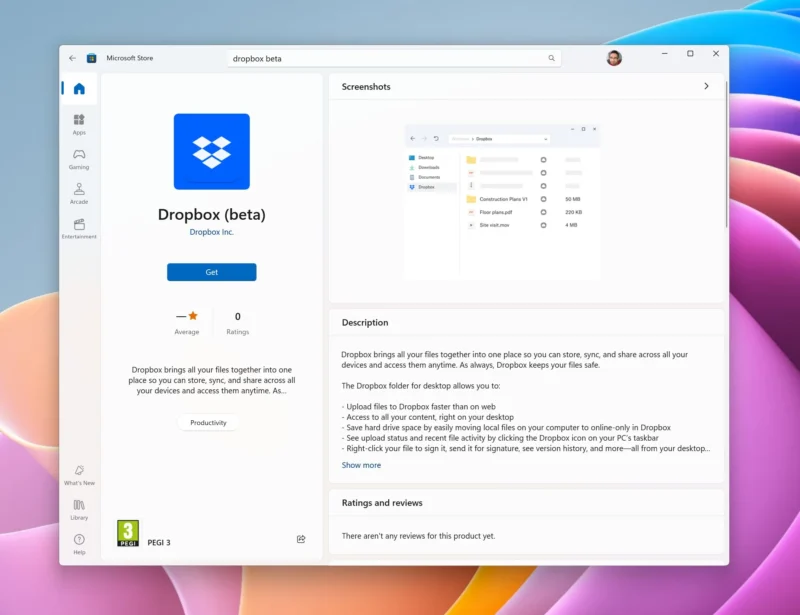Open the Gaming section in sidebar
The image size is (800, 615).
[x=80, y=160]
